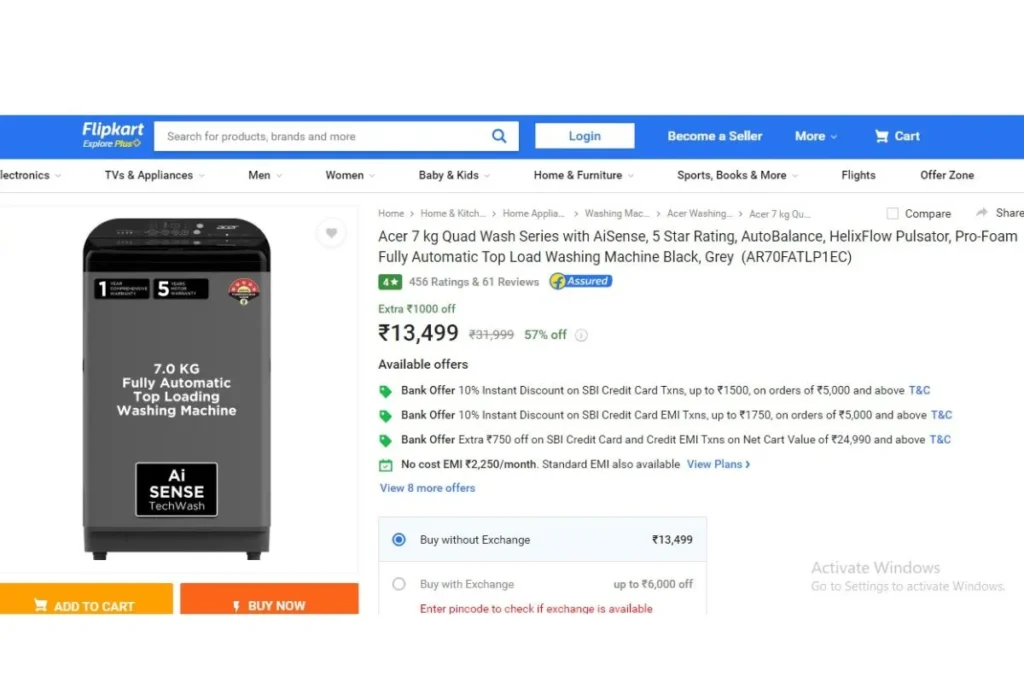Select Buy without Exchange option

pos(398,539)
